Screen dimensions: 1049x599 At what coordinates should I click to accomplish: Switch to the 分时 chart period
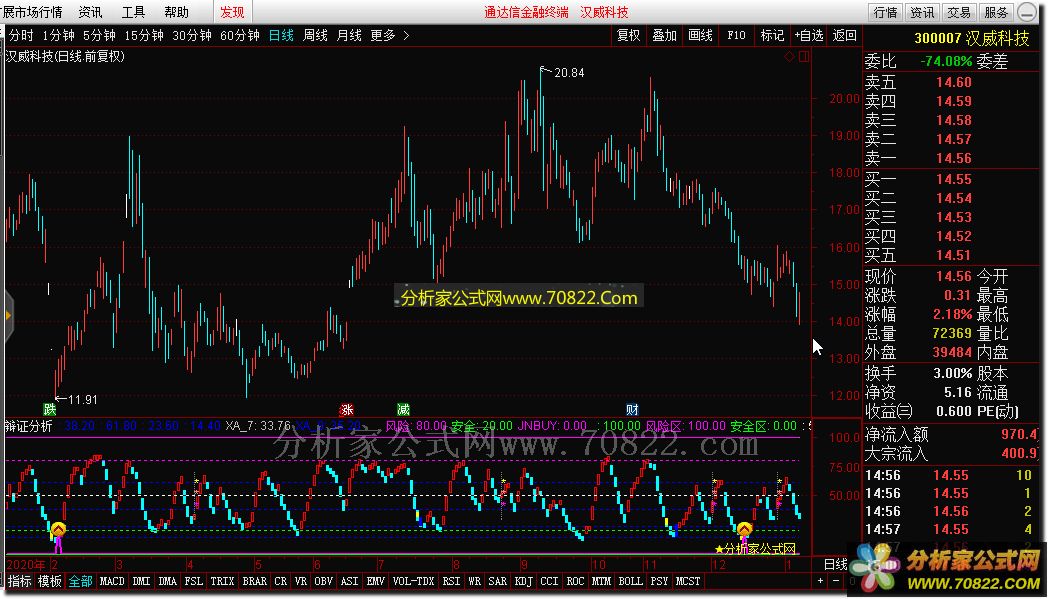click(x=21, y=35)
